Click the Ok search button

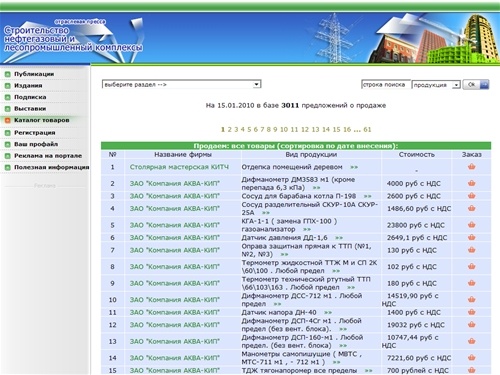pyautogui.click(x=471, y=84)
